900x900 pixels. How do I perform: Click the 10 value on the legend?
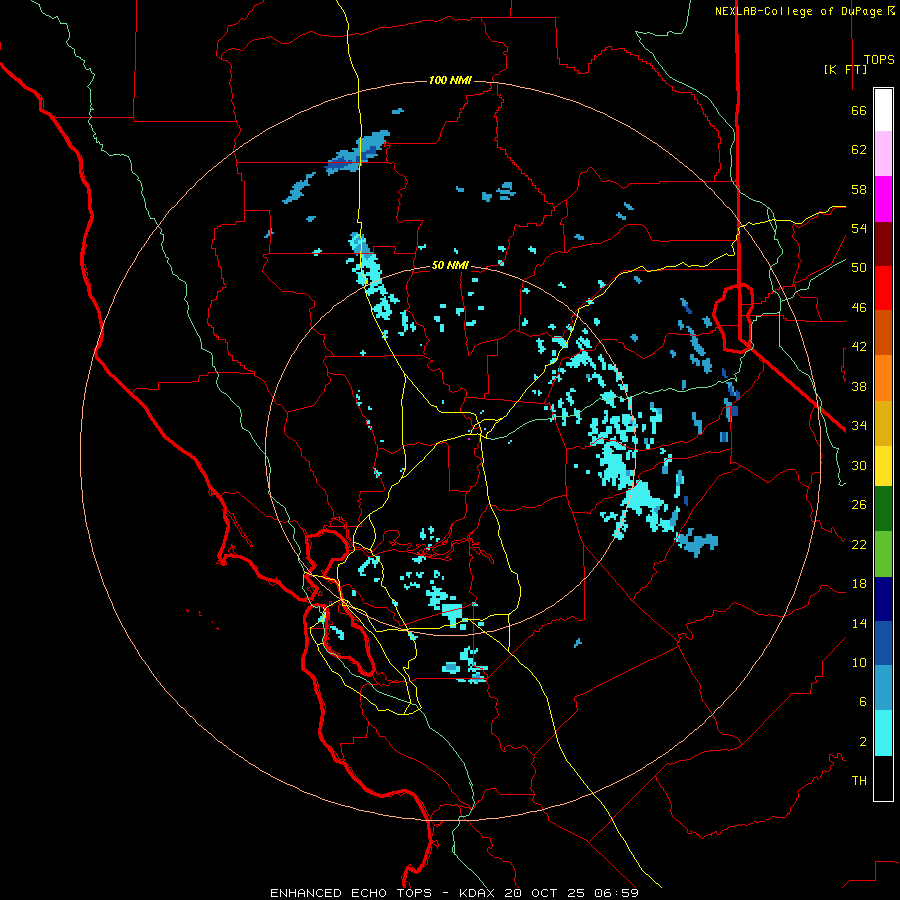click(x=859, y=662)
